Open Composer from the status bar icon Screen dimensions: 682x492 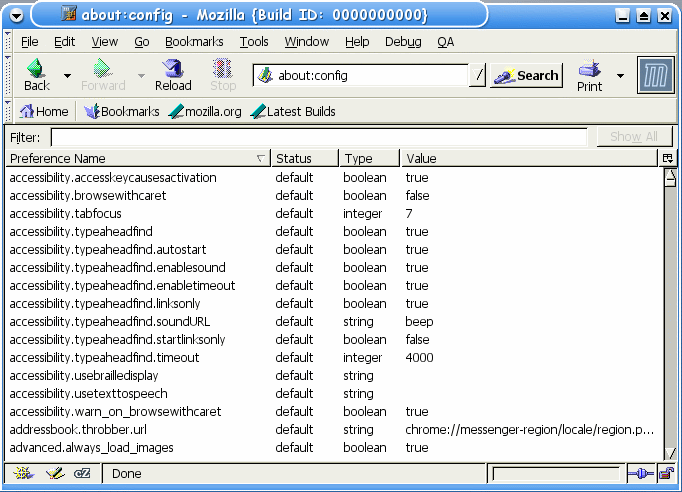click(x=55, y=473)
